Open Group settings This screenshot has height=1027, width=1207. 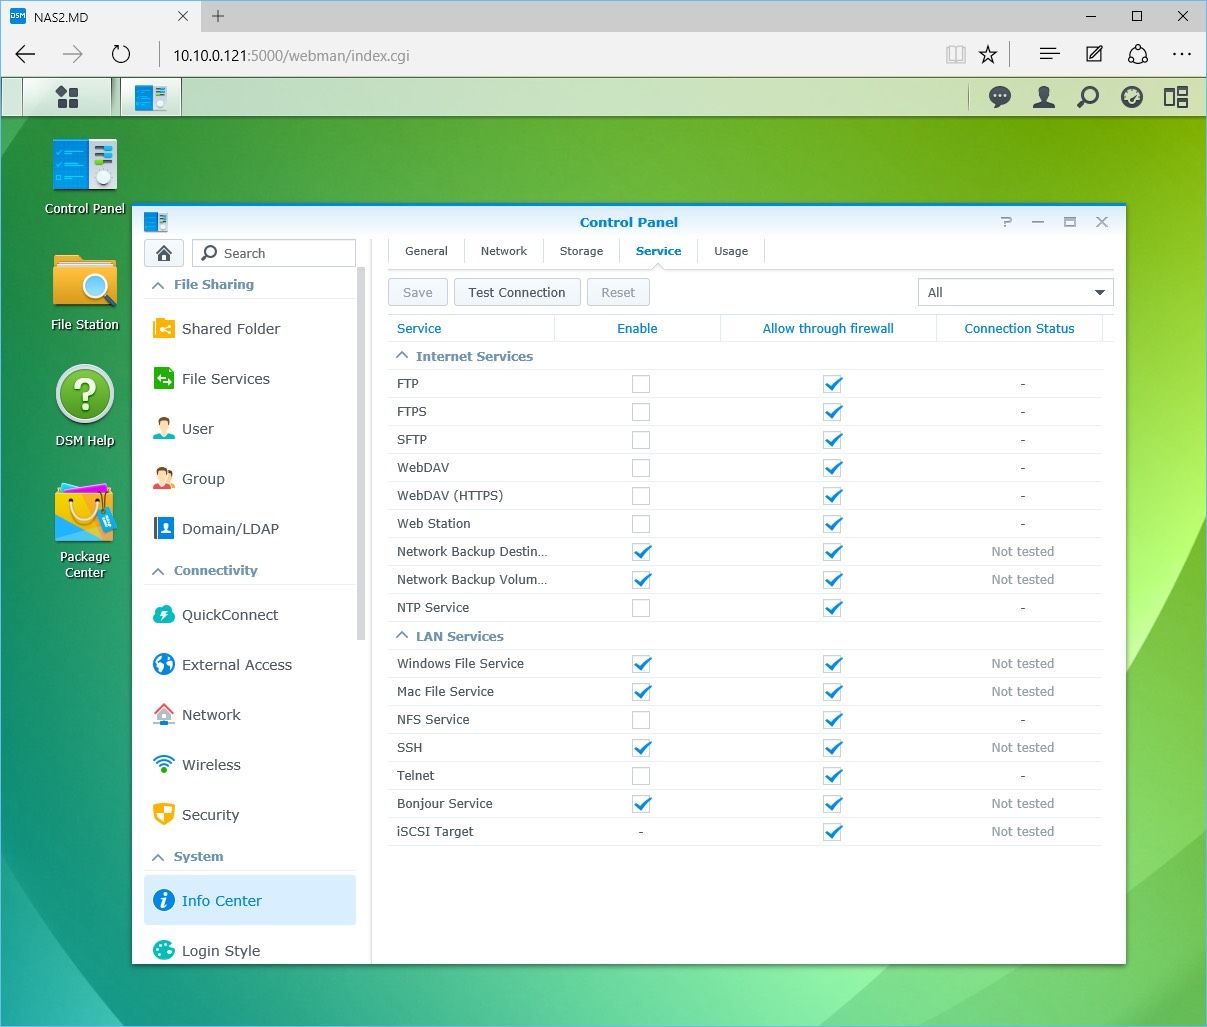(x=250, y=479)
